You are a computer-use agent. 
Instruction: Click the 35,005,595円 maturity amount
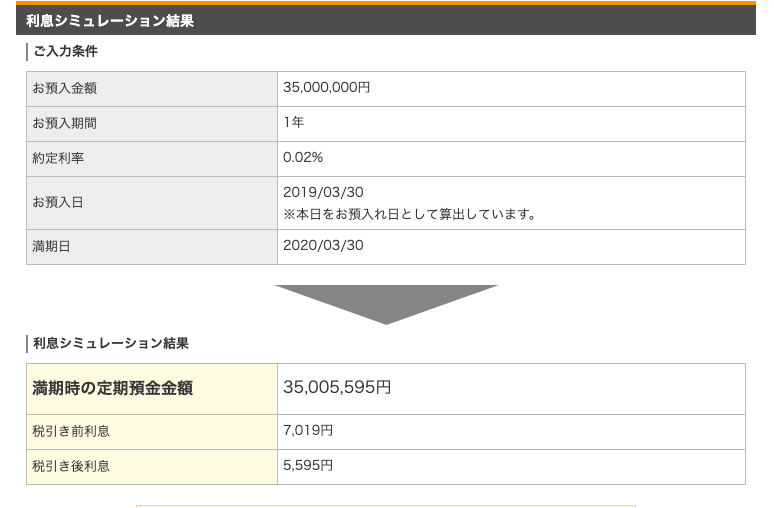(337, 388)
